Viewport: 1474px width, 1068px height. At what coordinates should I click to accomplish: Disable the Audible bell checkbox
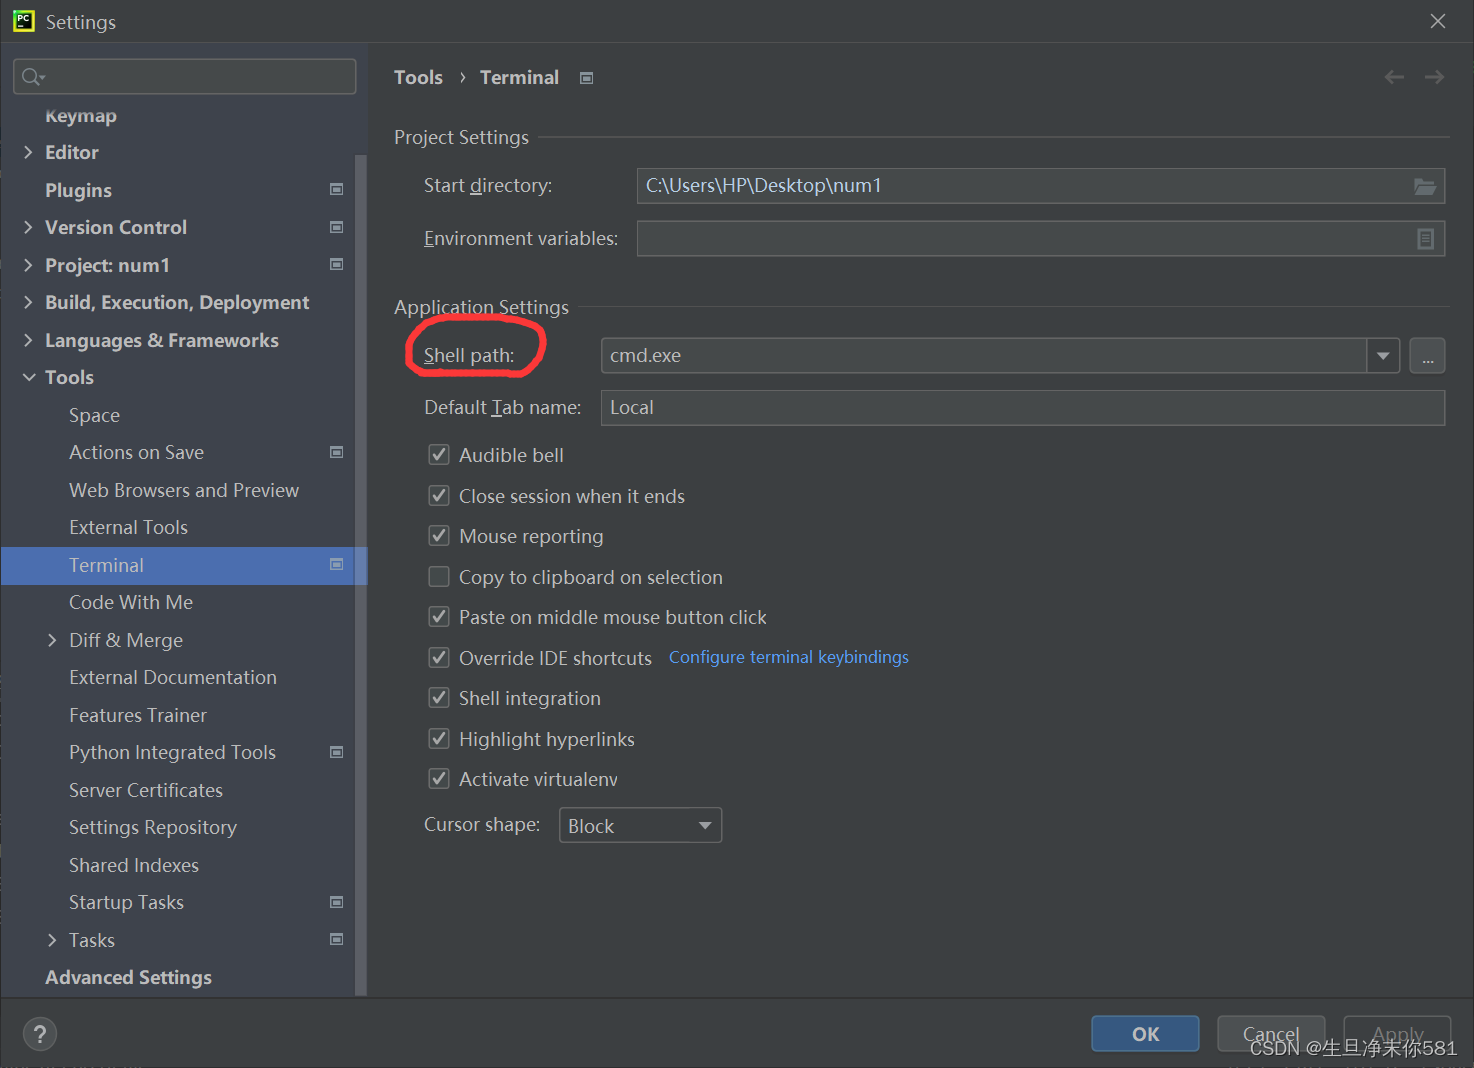[438, 454]
